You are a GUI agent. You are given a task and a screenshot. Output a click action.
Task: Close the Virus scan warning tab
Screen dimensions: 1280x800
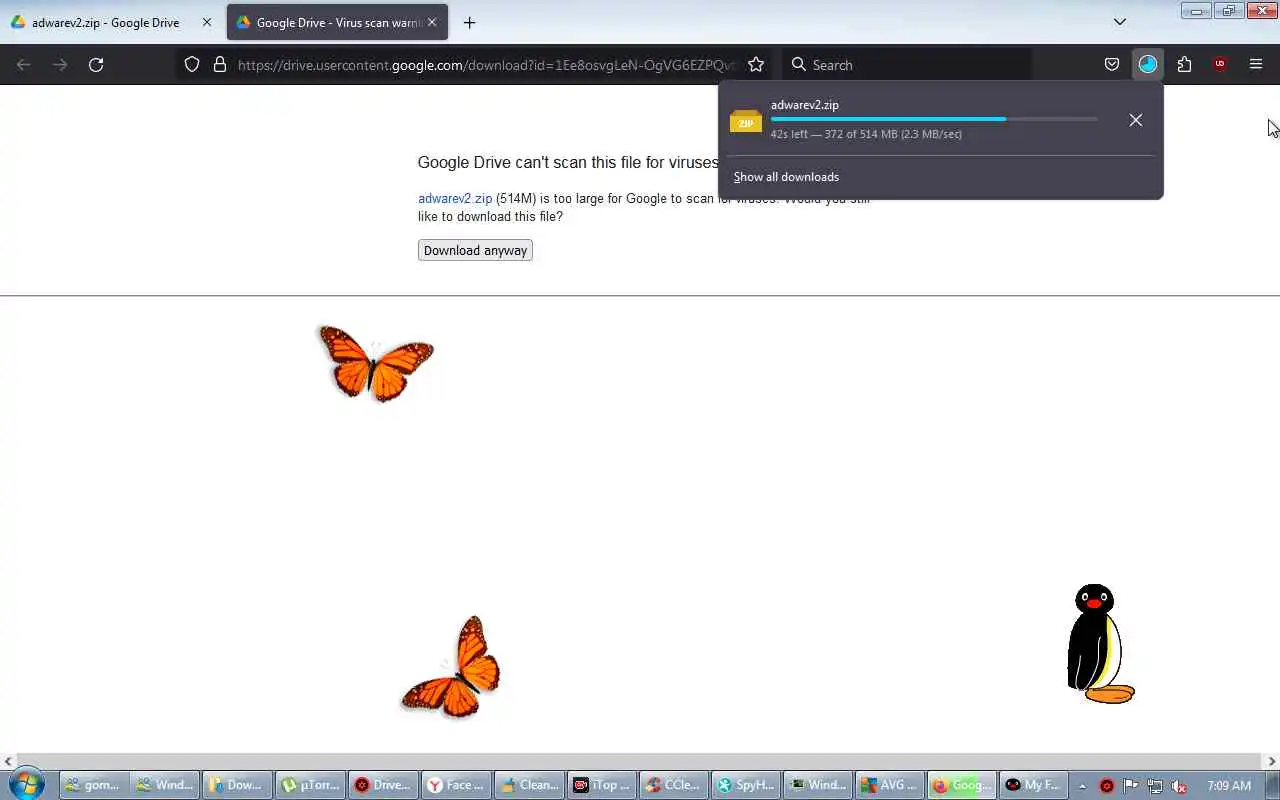[433, 22]
